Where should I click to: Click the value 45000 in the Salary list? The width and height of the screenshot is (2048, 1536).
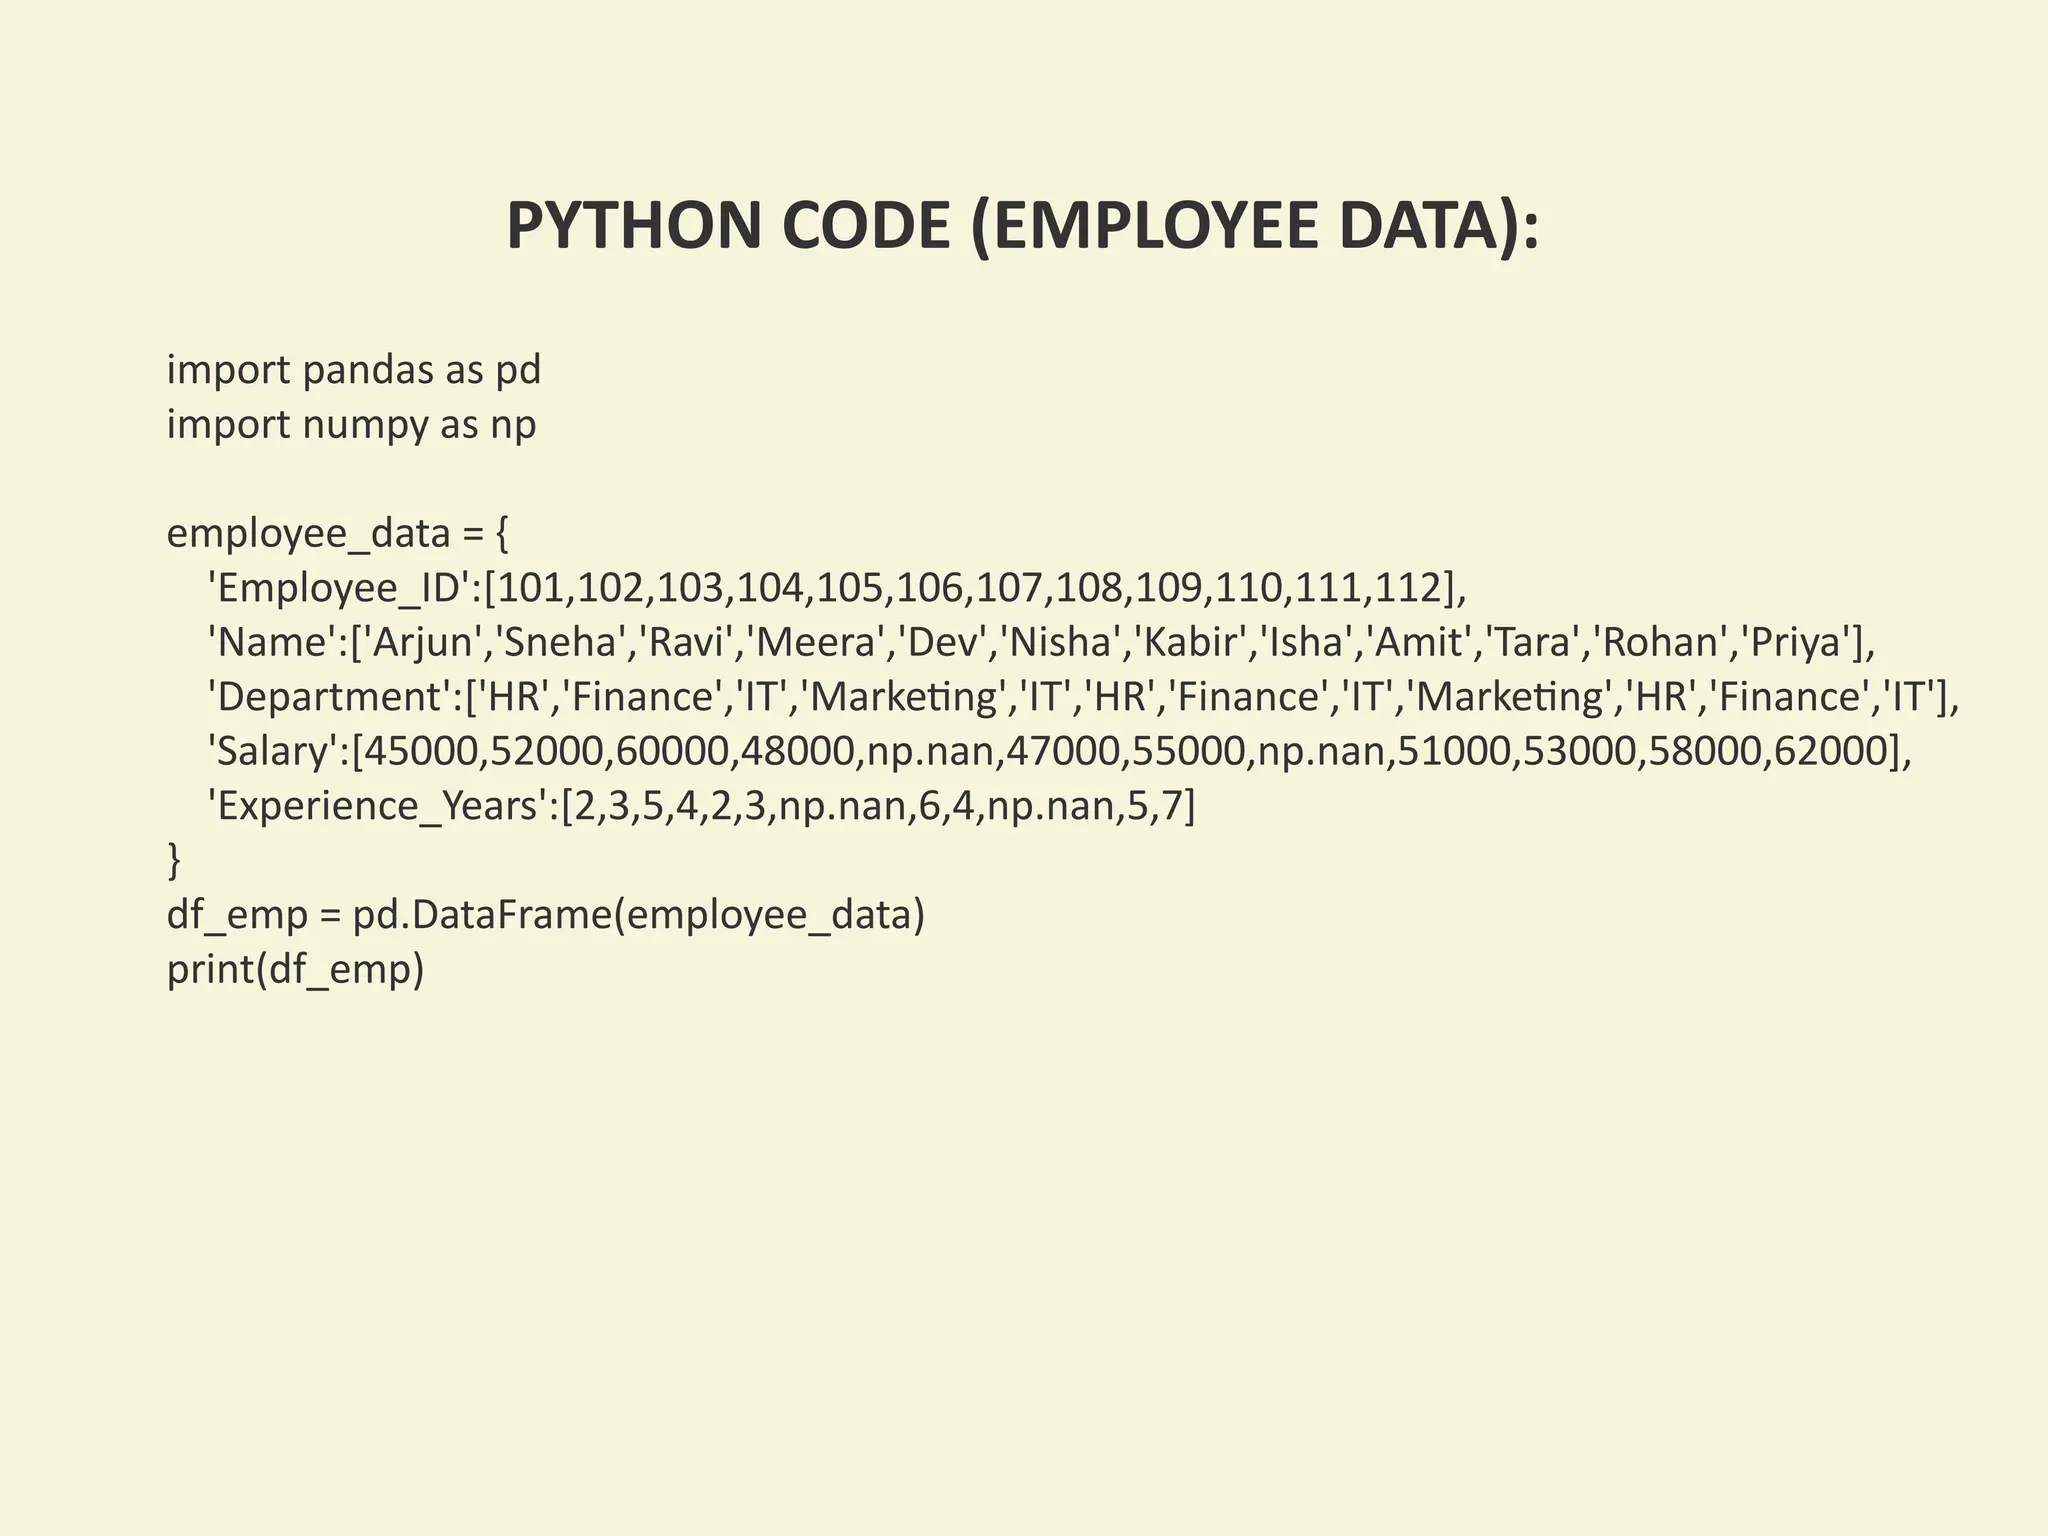click(422, 751)
